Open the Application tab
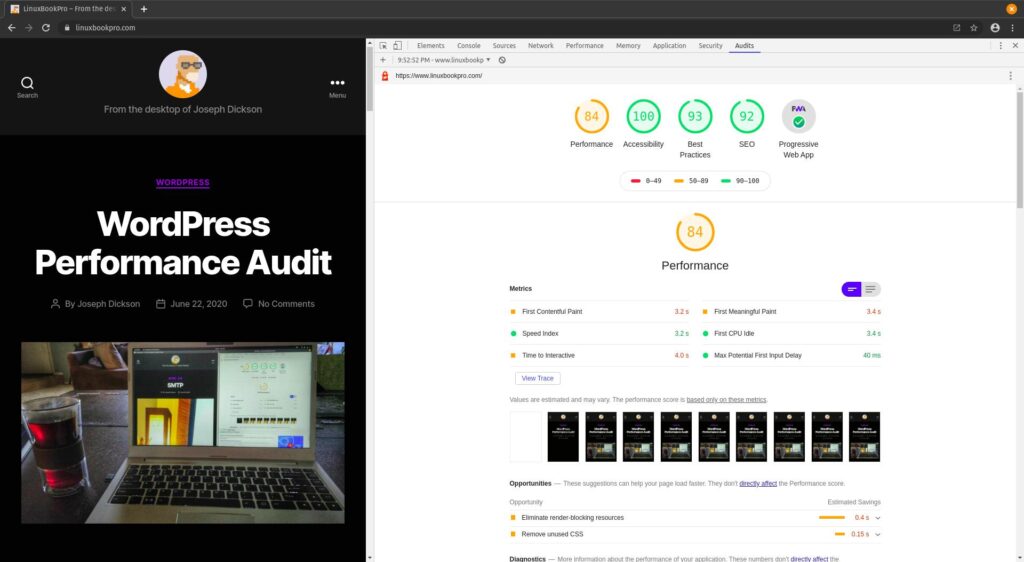The width and height of the screenshot is (1024, 562). click(x=669, y=46)
